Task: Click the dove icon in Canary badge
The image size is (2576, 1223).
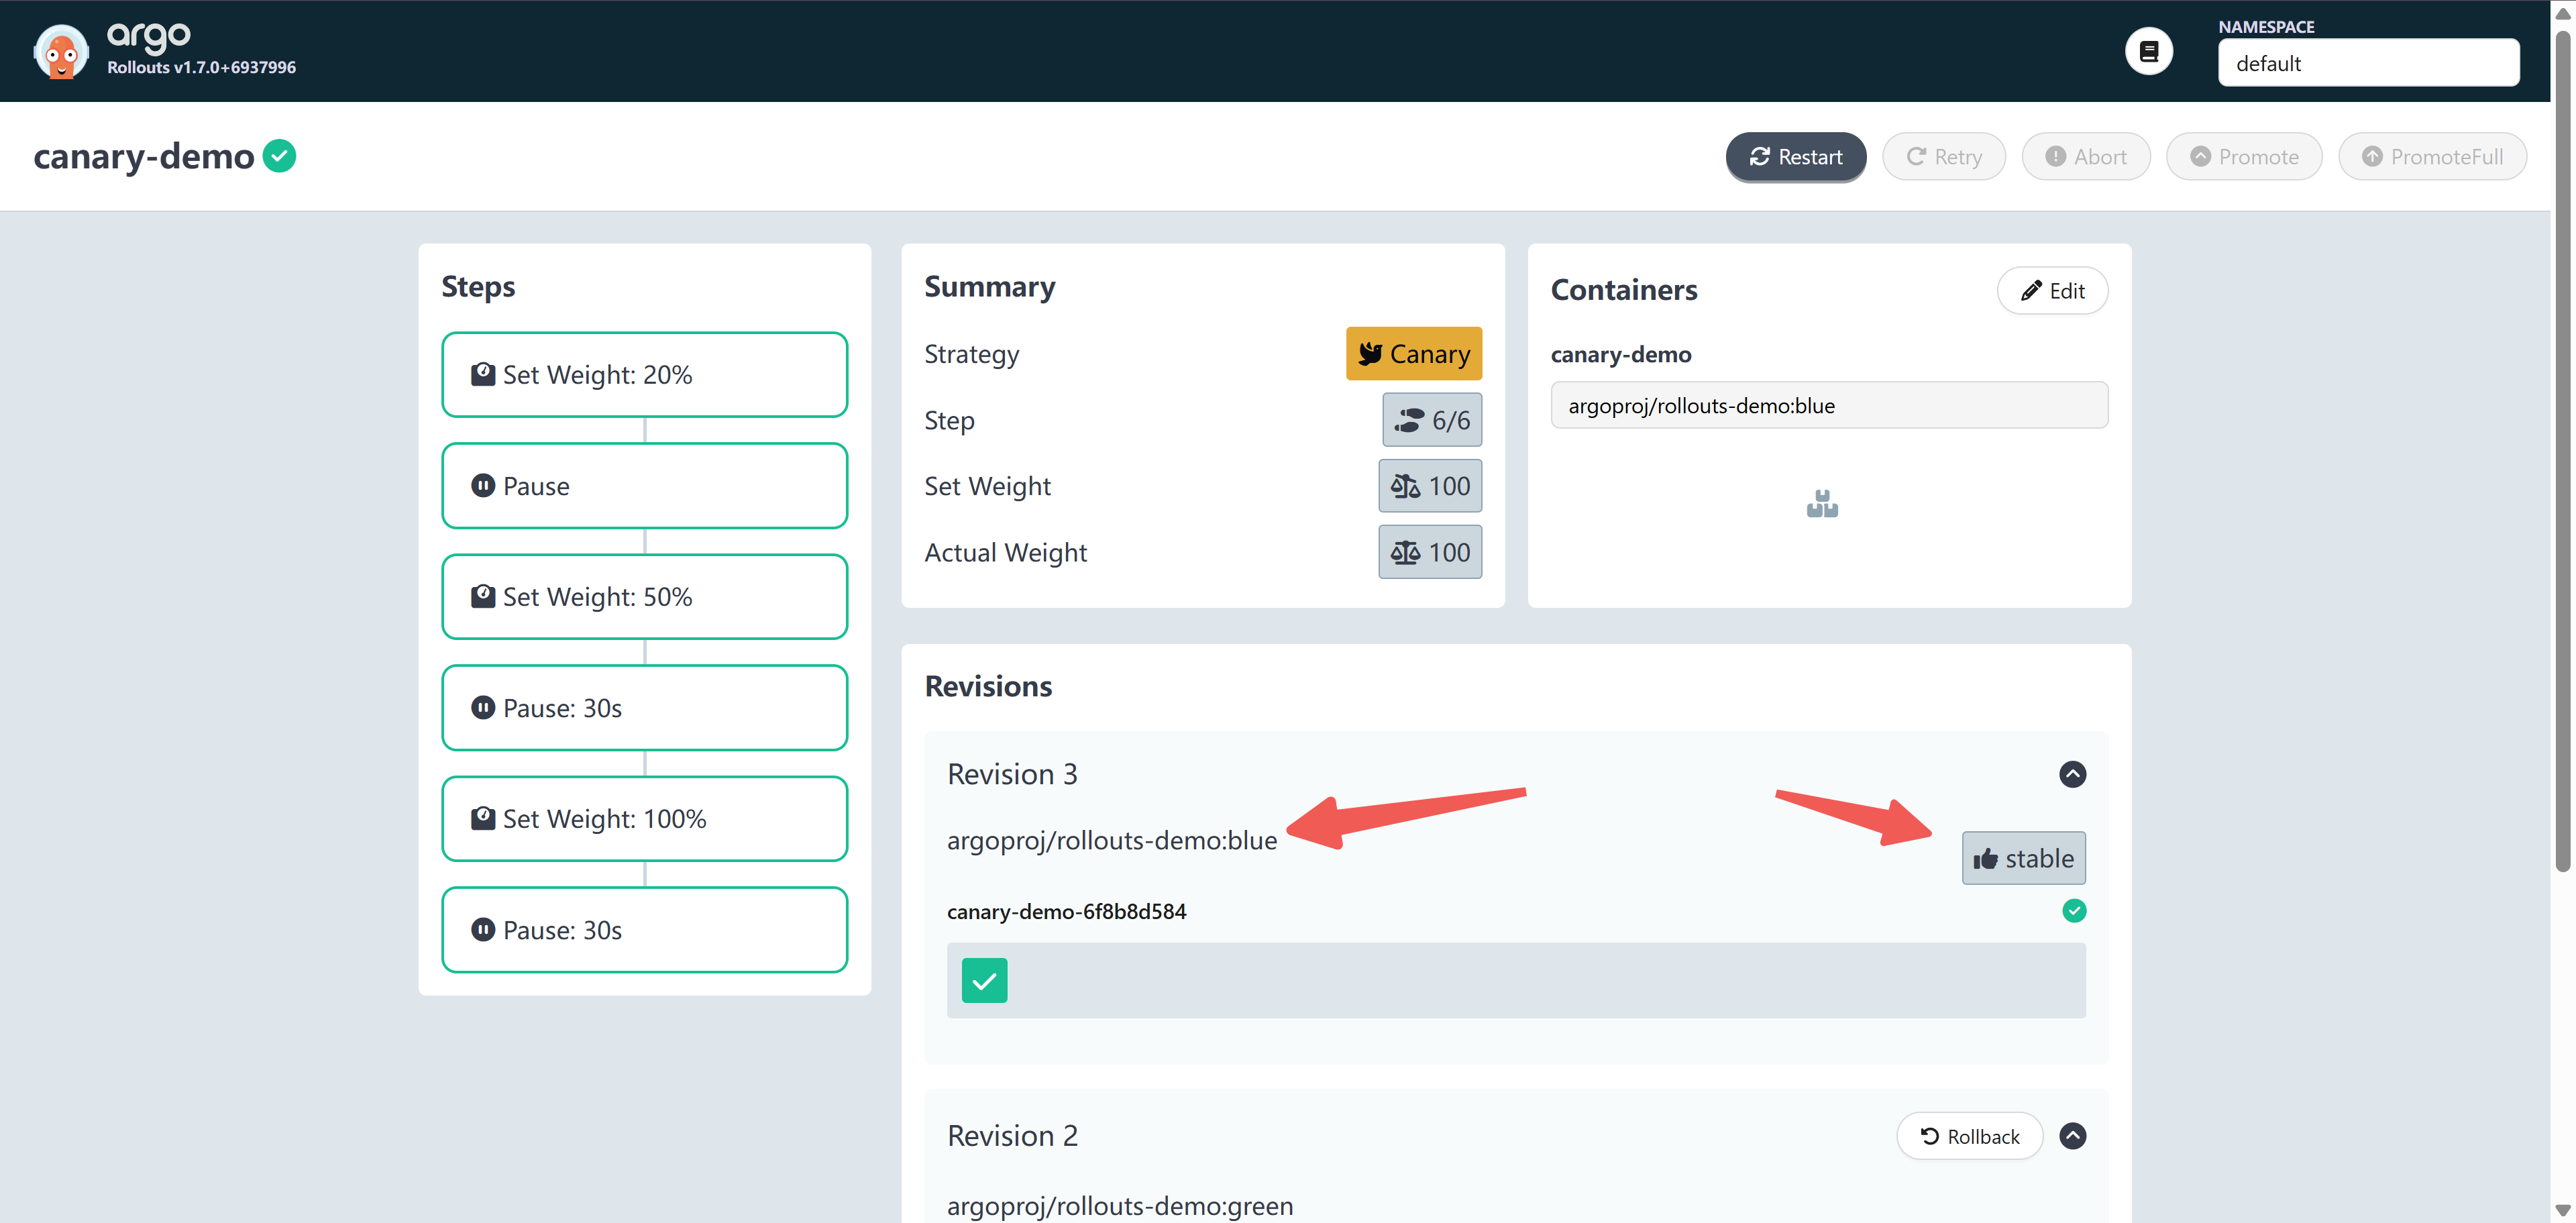Action: coord(1370,354)
